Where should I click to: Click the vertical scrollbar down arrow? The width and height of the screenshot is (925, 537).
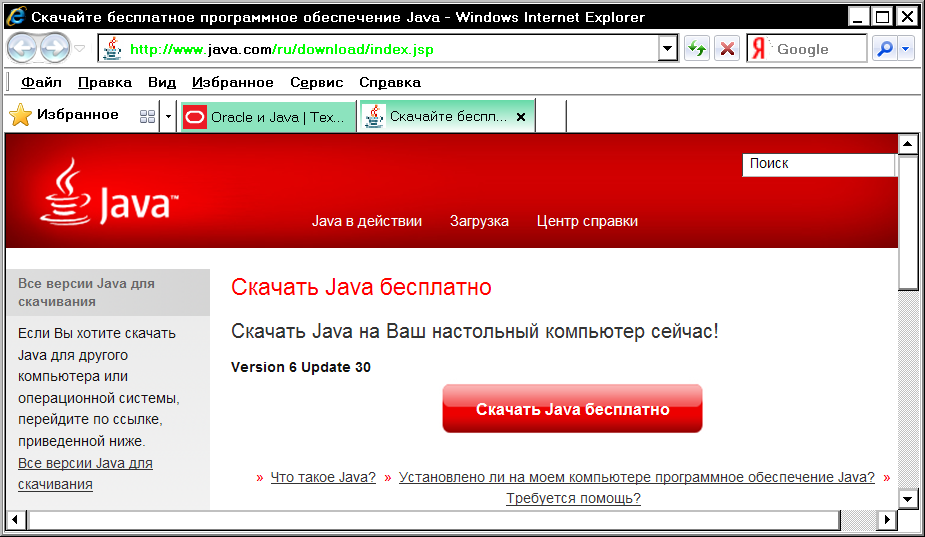(907, 499)
